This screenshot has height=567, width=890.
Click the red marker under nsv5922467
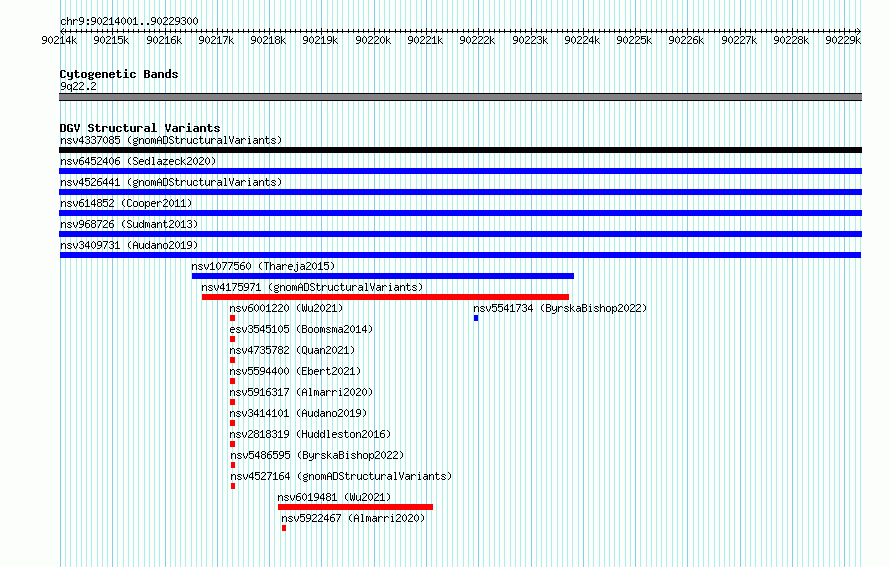click(x=284, y=528)
